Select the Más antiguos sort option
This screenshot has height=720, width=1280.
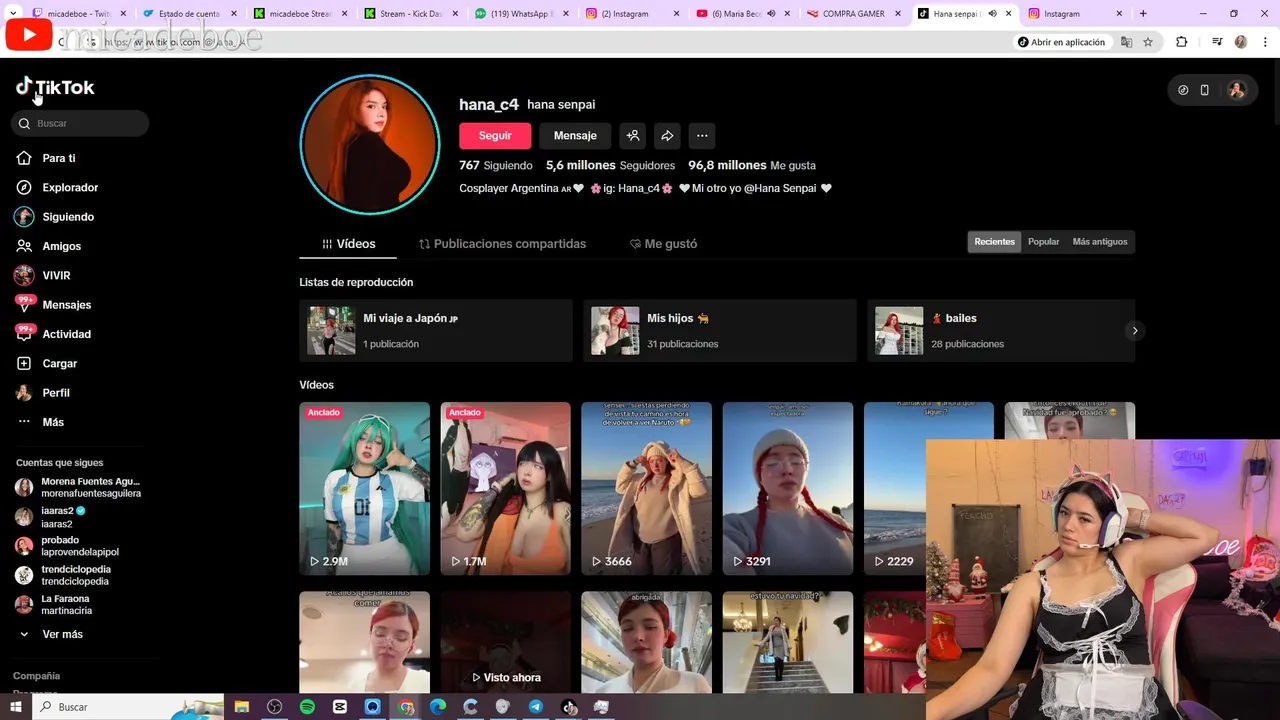[1099, 242]
